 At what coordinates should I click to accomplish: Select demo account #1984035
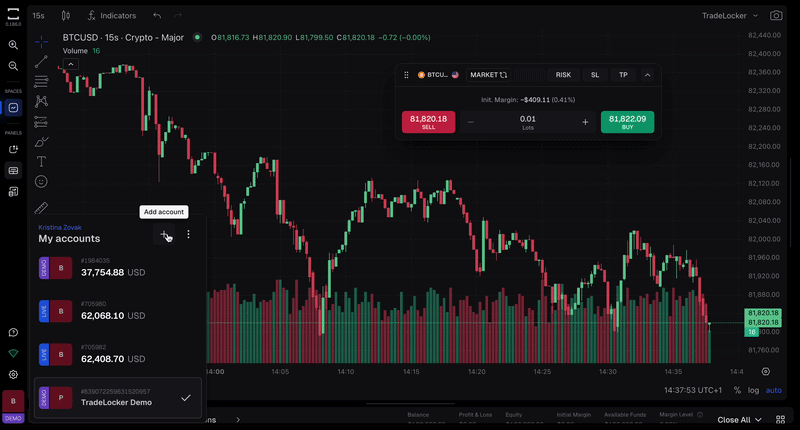(117, 267)
